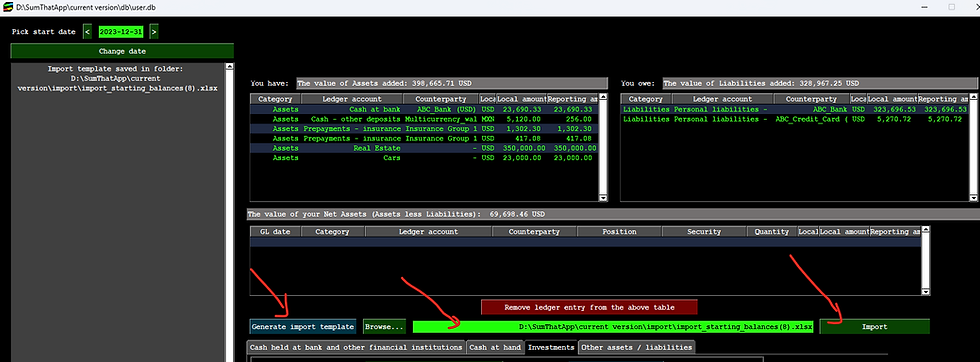This screenshot has height=362, width=980.
Task: Click assets table scrollbar up arrow
Action: 602,97
